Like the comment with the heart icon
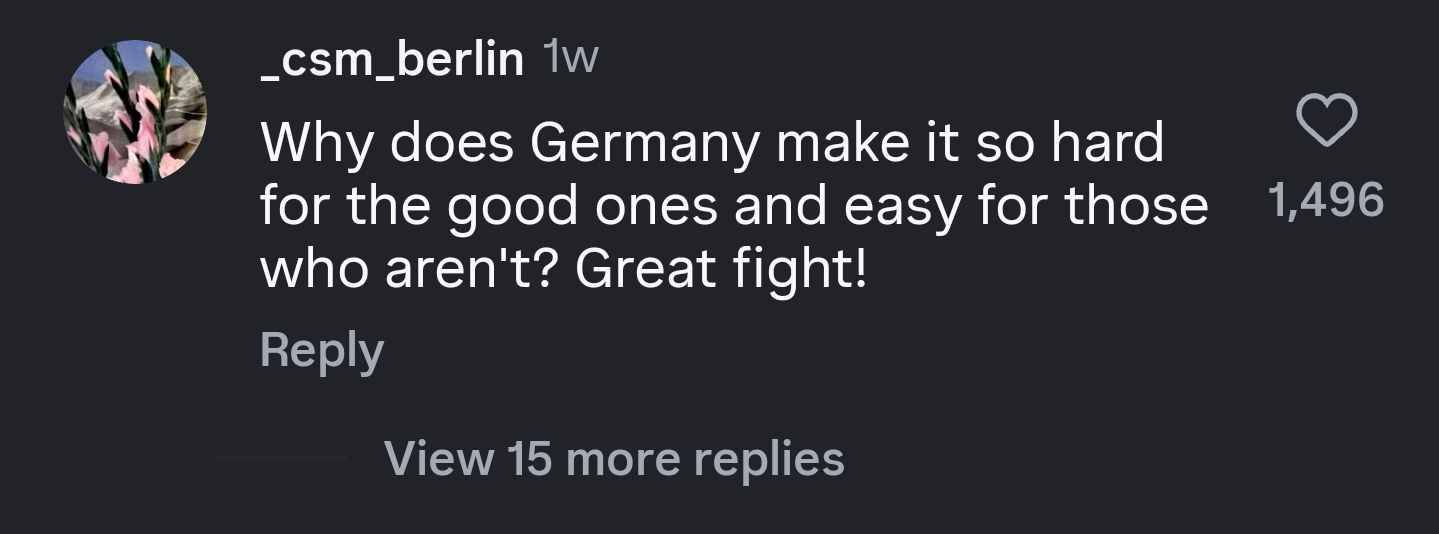 1326,121
